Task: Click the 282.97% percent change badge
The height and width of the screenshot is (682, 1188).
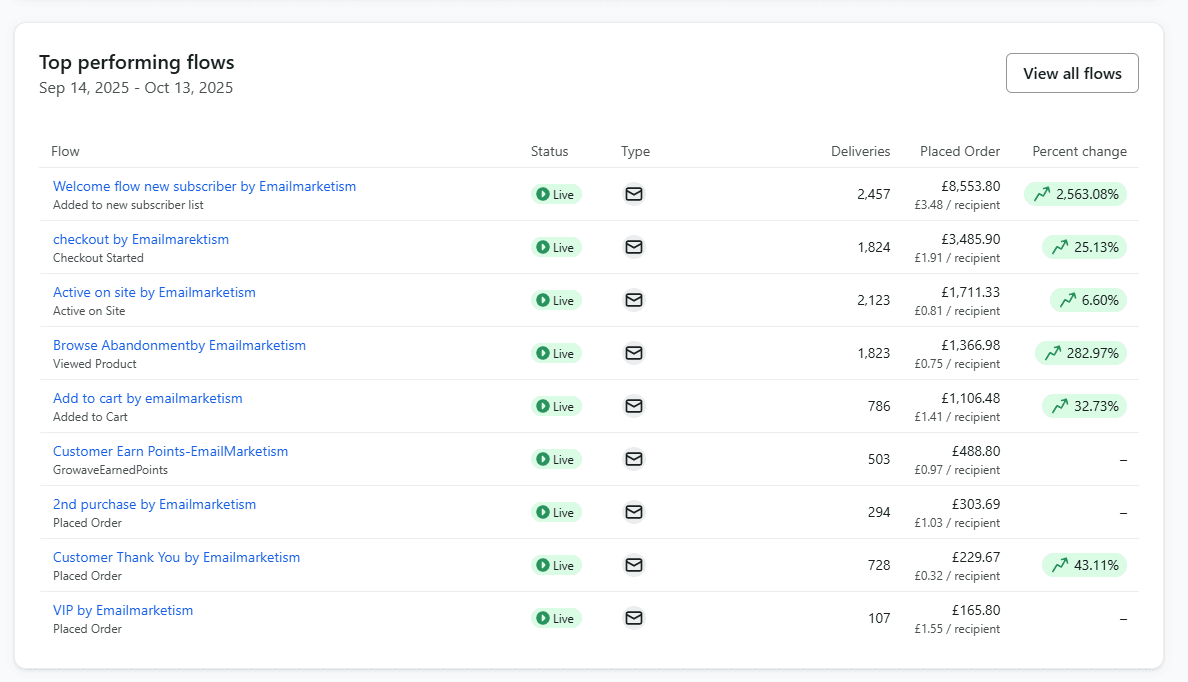Action: click(1081, 353)
